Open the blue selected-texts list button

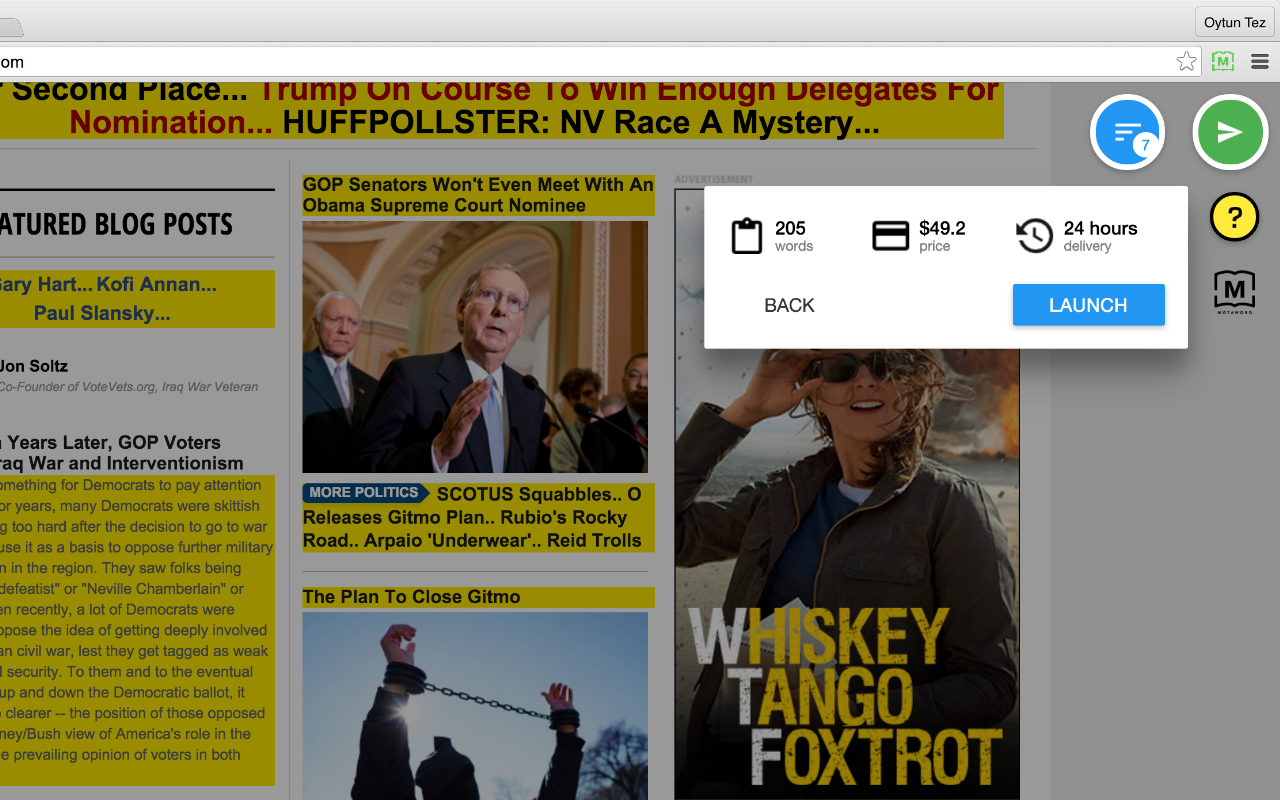[1127, 132]
